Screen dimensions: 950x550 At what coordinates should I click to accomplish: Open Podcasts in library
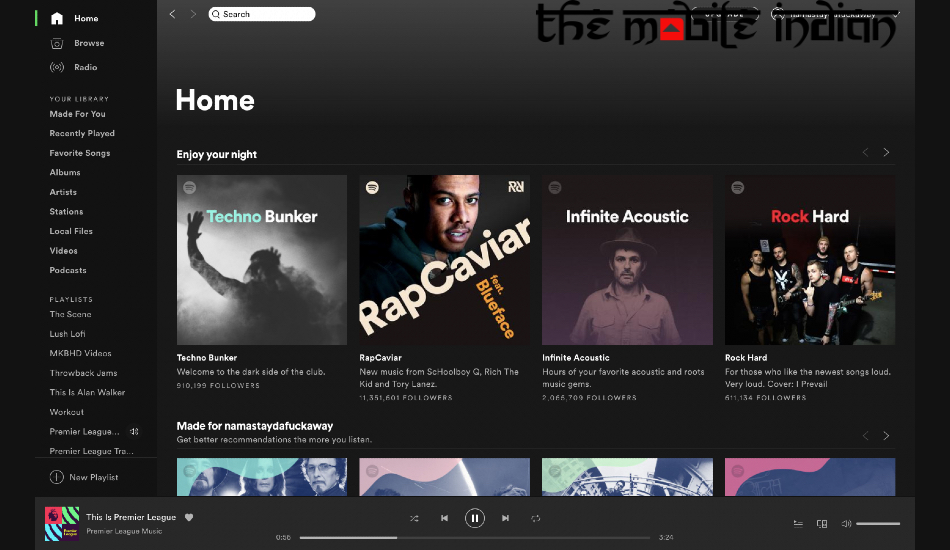68,270
